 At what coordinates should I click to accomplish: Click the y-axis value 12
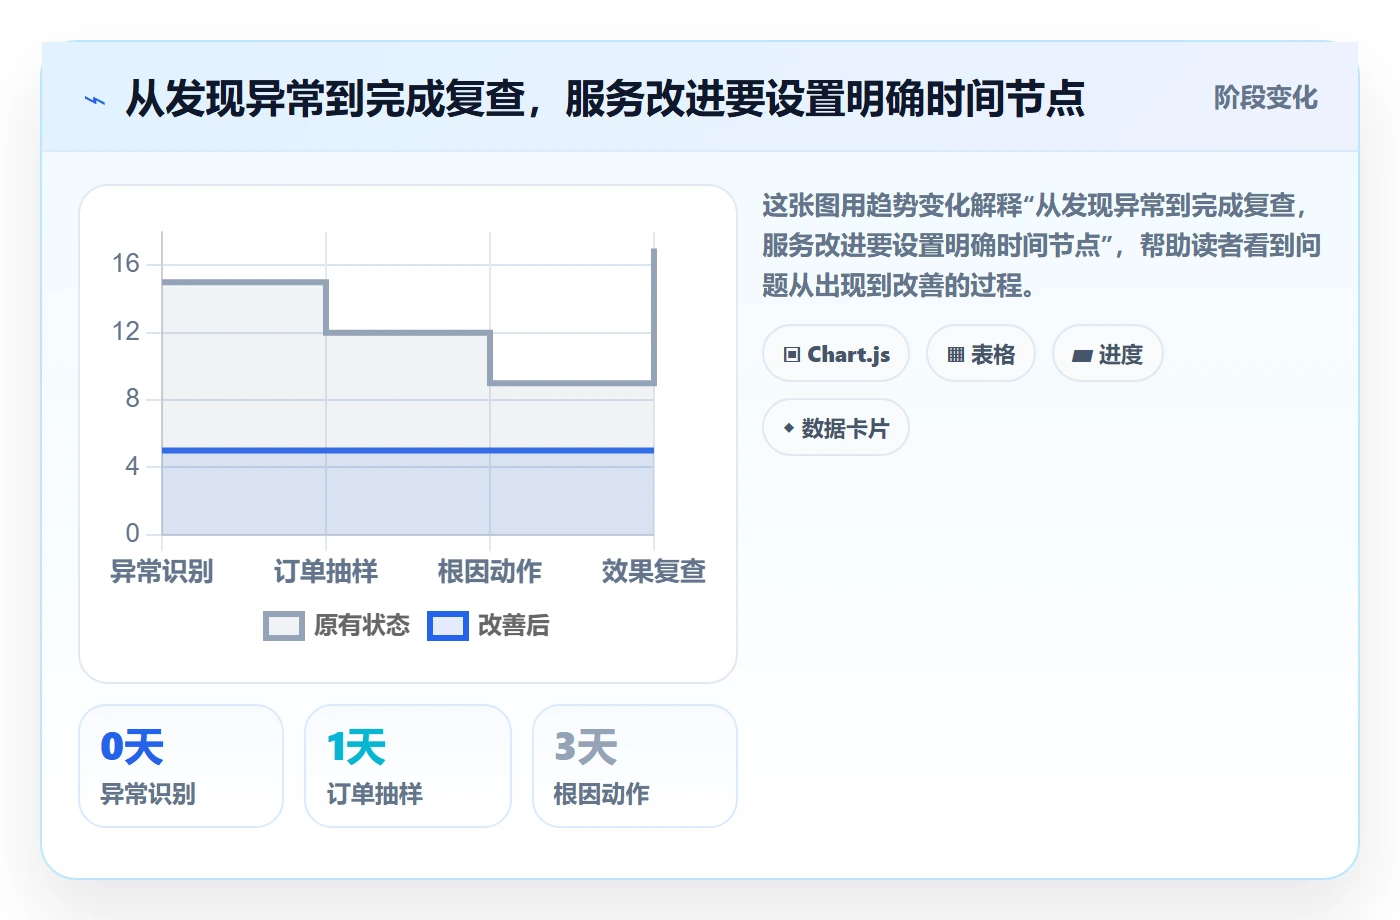coord(126,331)
